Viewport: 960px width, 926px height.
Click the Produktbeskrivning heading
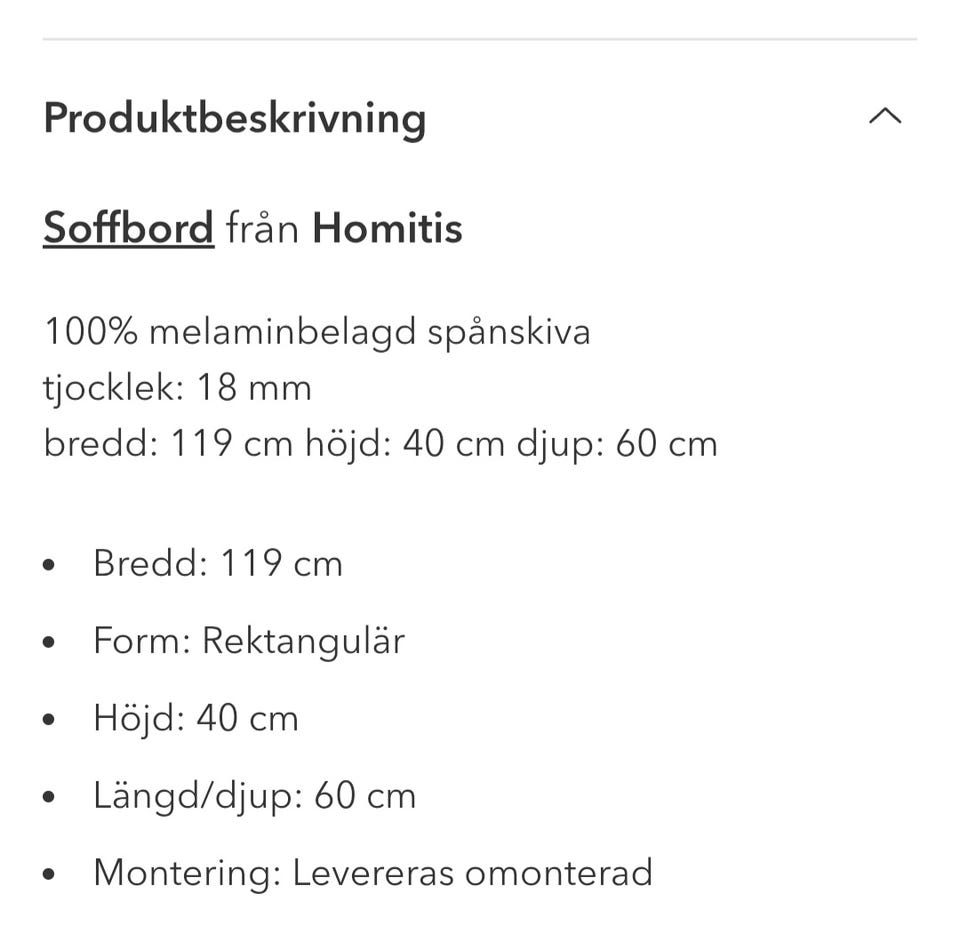235,118
